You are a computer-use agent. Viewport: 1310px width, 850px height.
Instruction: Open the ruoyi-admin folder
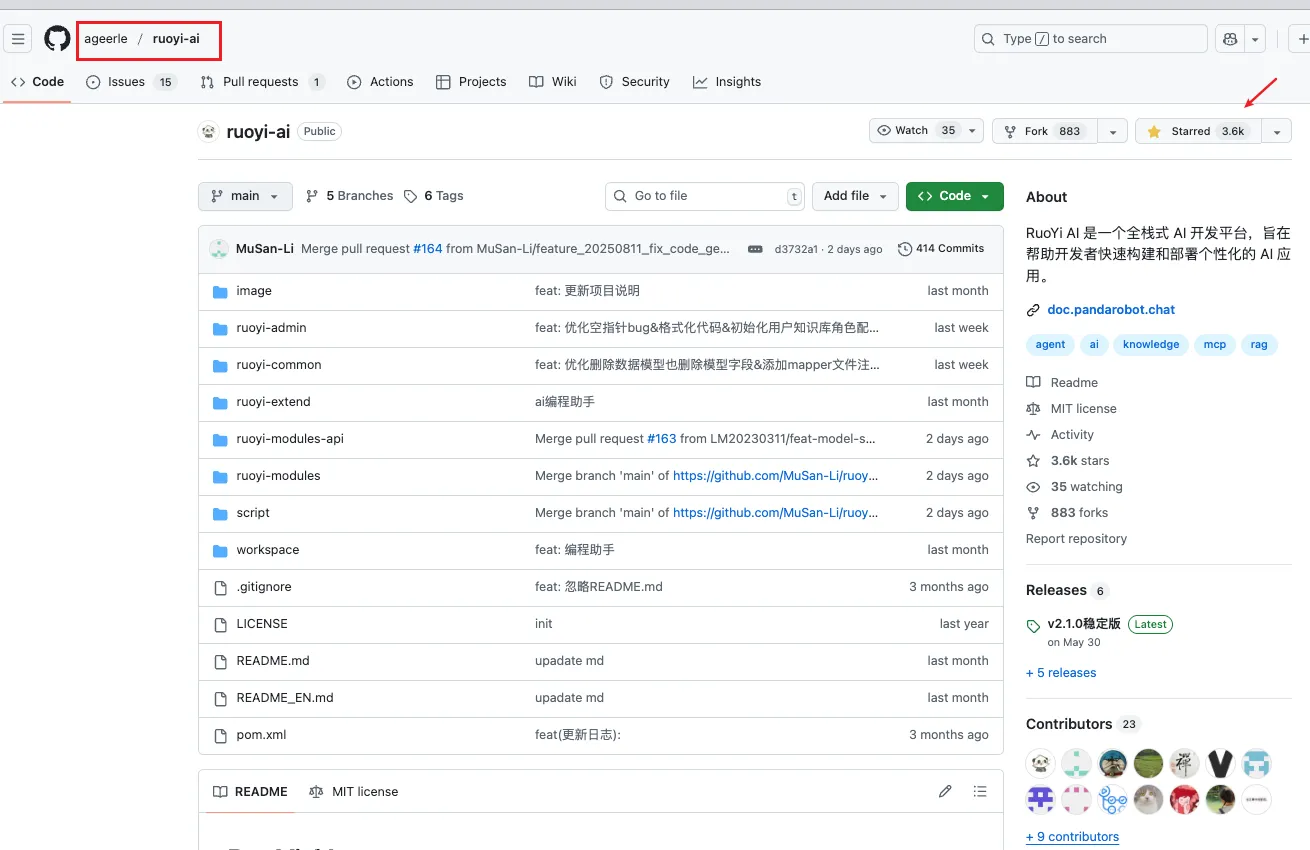pyautogui.click(x=271, y=328)
